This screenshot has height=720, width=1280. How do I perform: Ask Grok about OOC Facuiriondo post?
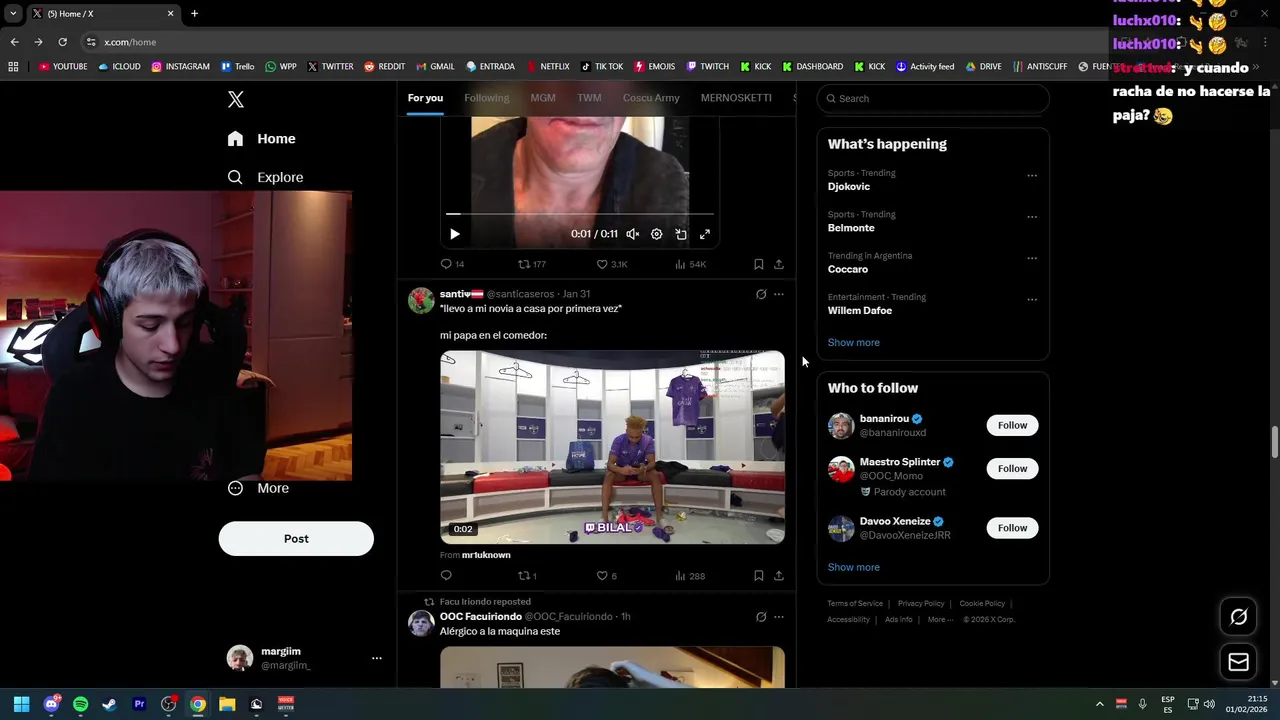pyautogui.click(x=761, y=617)
